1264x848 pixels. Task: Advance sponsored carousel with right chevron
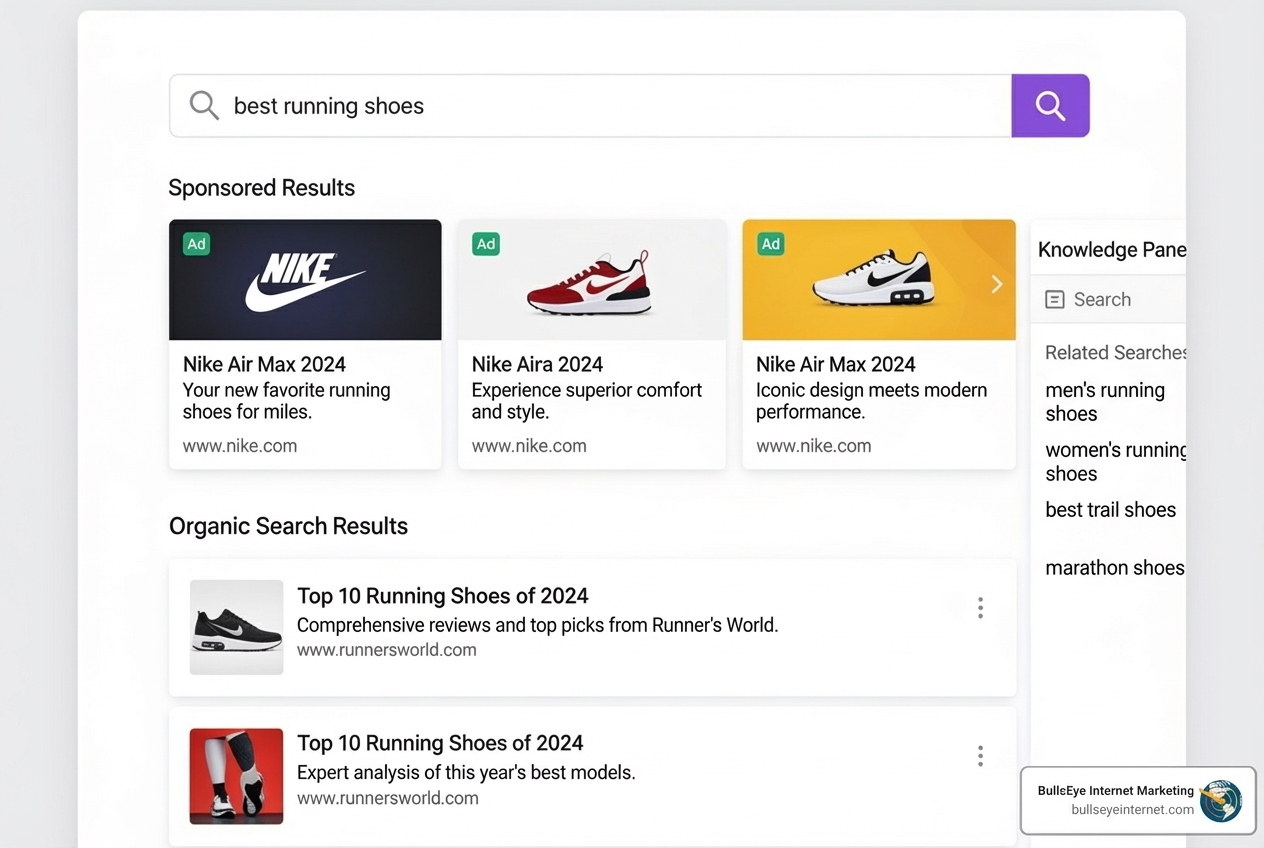click(x=996, y=285)
